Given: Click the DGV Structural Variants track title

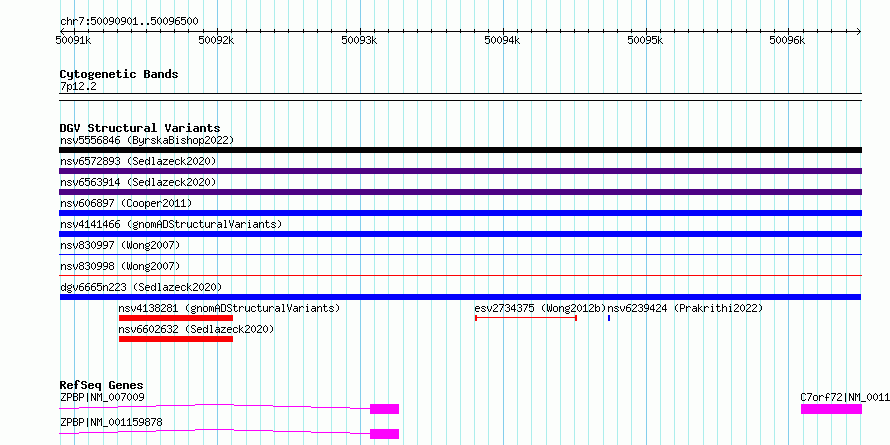Looking at the screenshot, I should pos(140,128).
